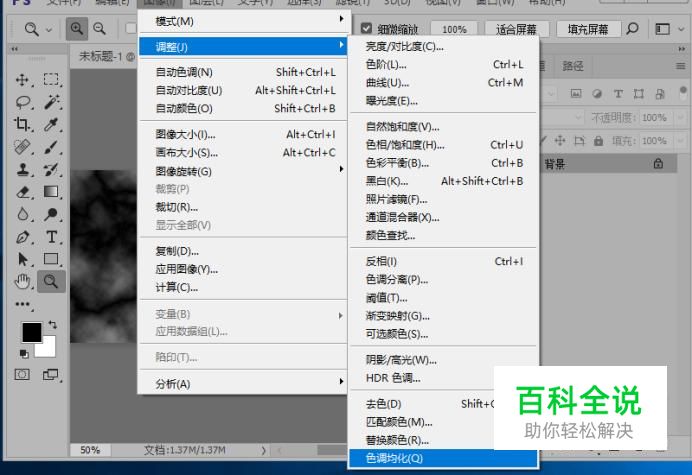Select the Path Selection tool
The image size is (692, 475).
click(x=23, y=259)
